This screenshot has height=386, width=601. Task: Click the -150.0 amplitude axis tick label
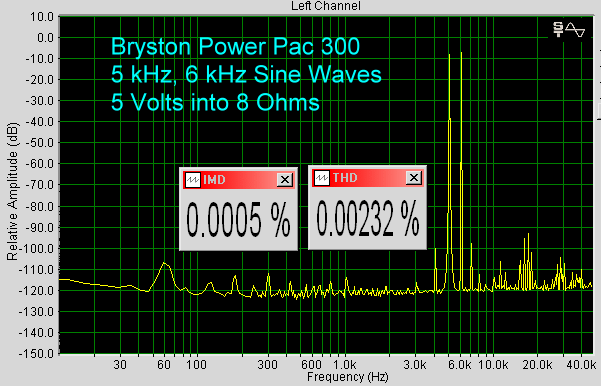click(36, 353)
